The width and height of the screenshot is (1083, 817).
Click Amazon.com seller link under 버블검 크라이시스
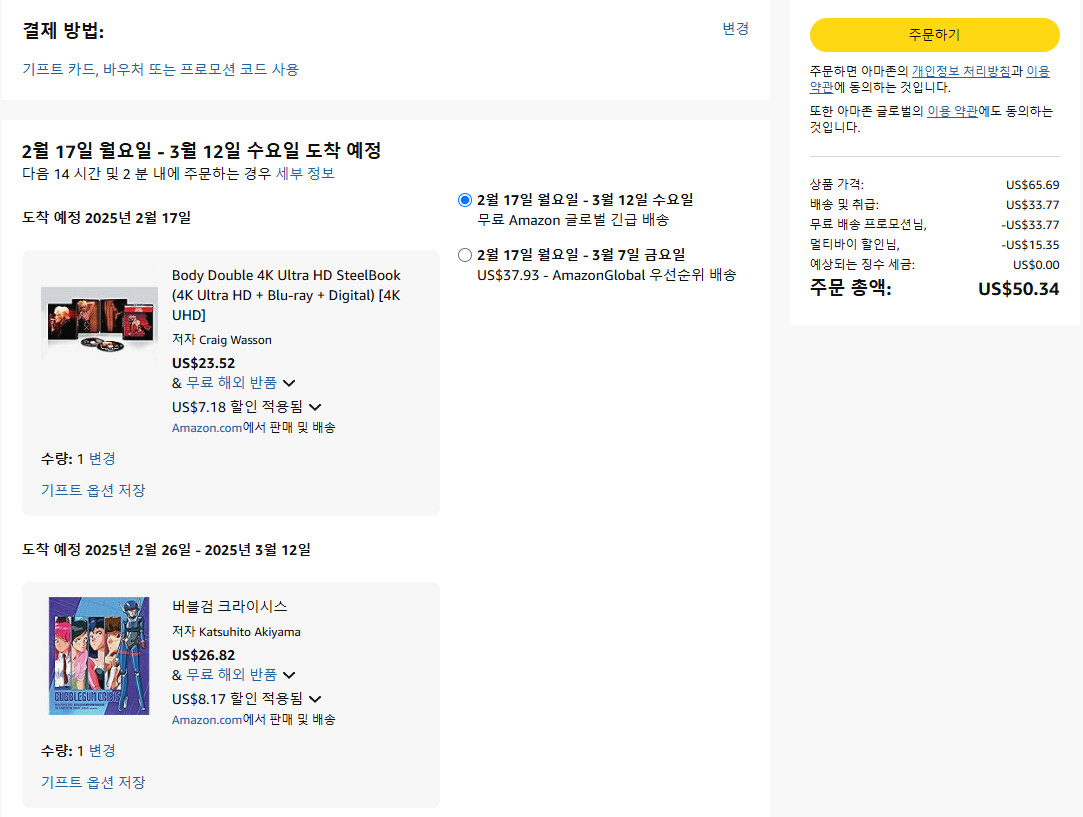[207, 720]
